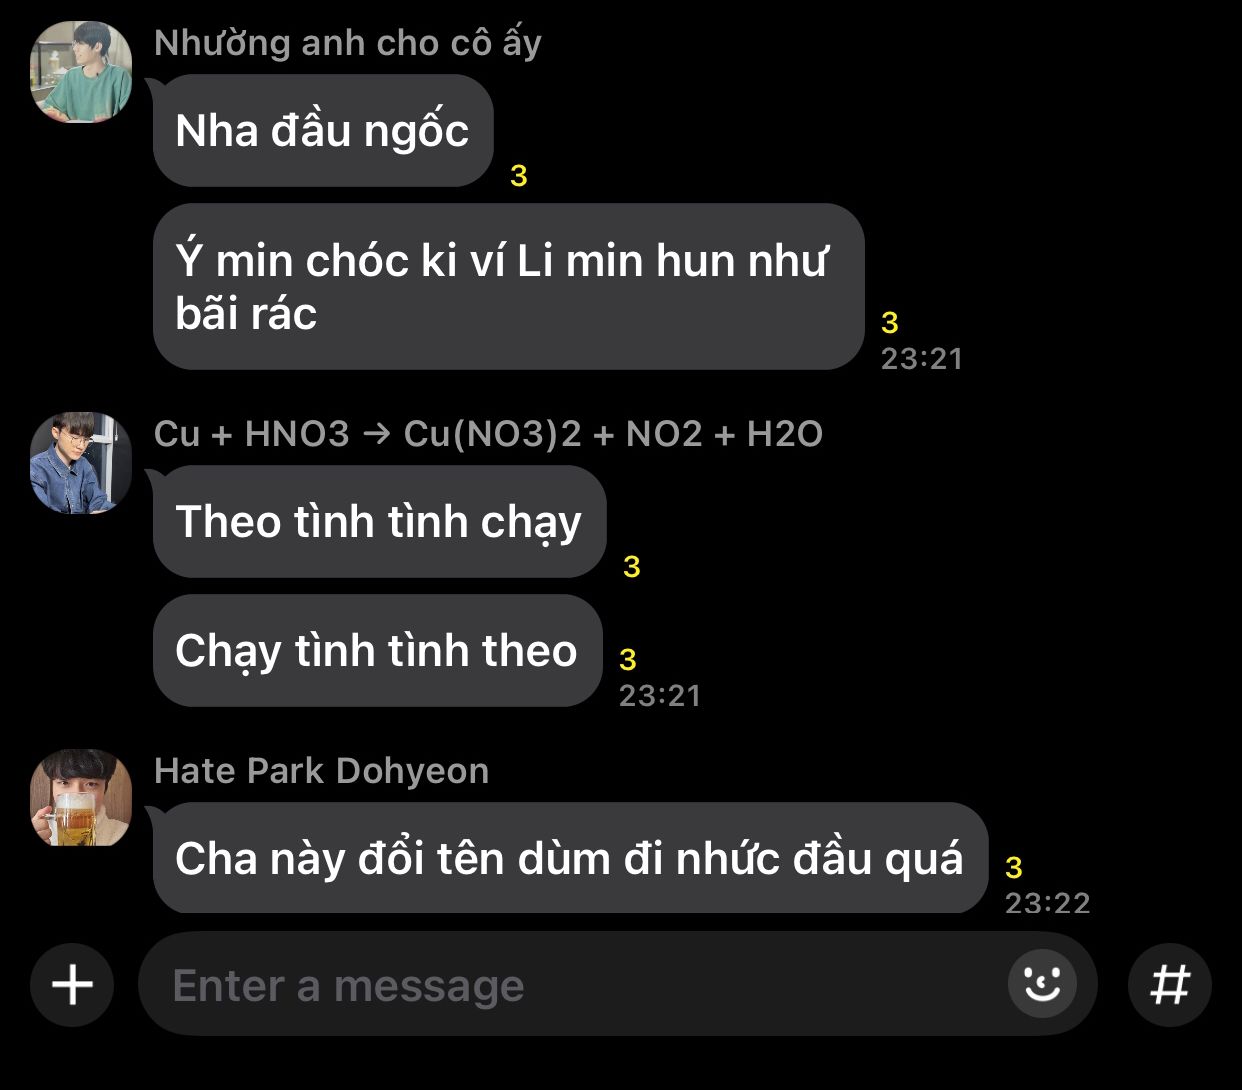
Task: Select the Ý min chóc ki message
Action: click(508, 287)
